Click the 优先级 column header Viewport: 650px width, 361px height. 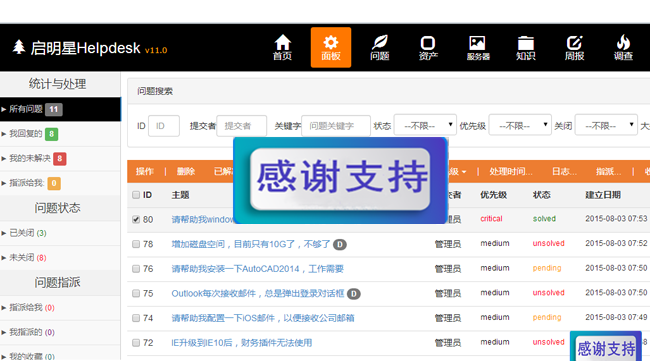tap(493, 195)
